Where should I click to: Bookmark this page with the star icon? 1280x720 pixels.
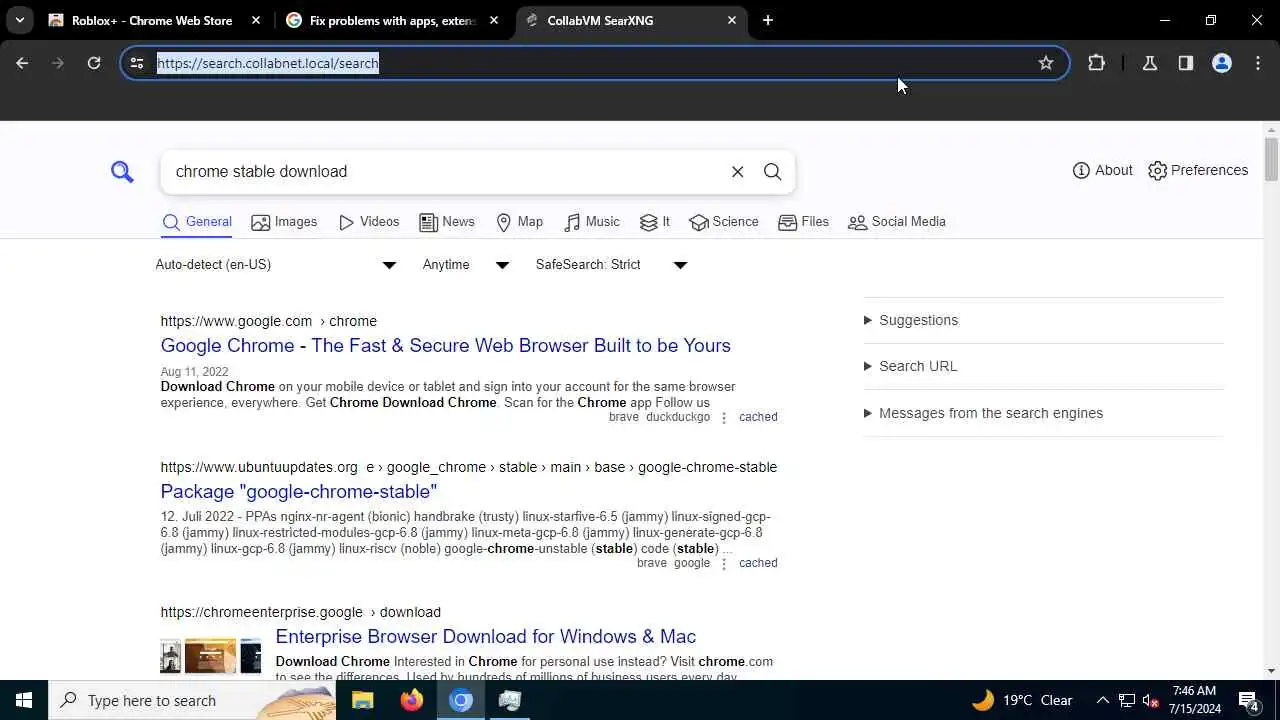pos(1046,63)
